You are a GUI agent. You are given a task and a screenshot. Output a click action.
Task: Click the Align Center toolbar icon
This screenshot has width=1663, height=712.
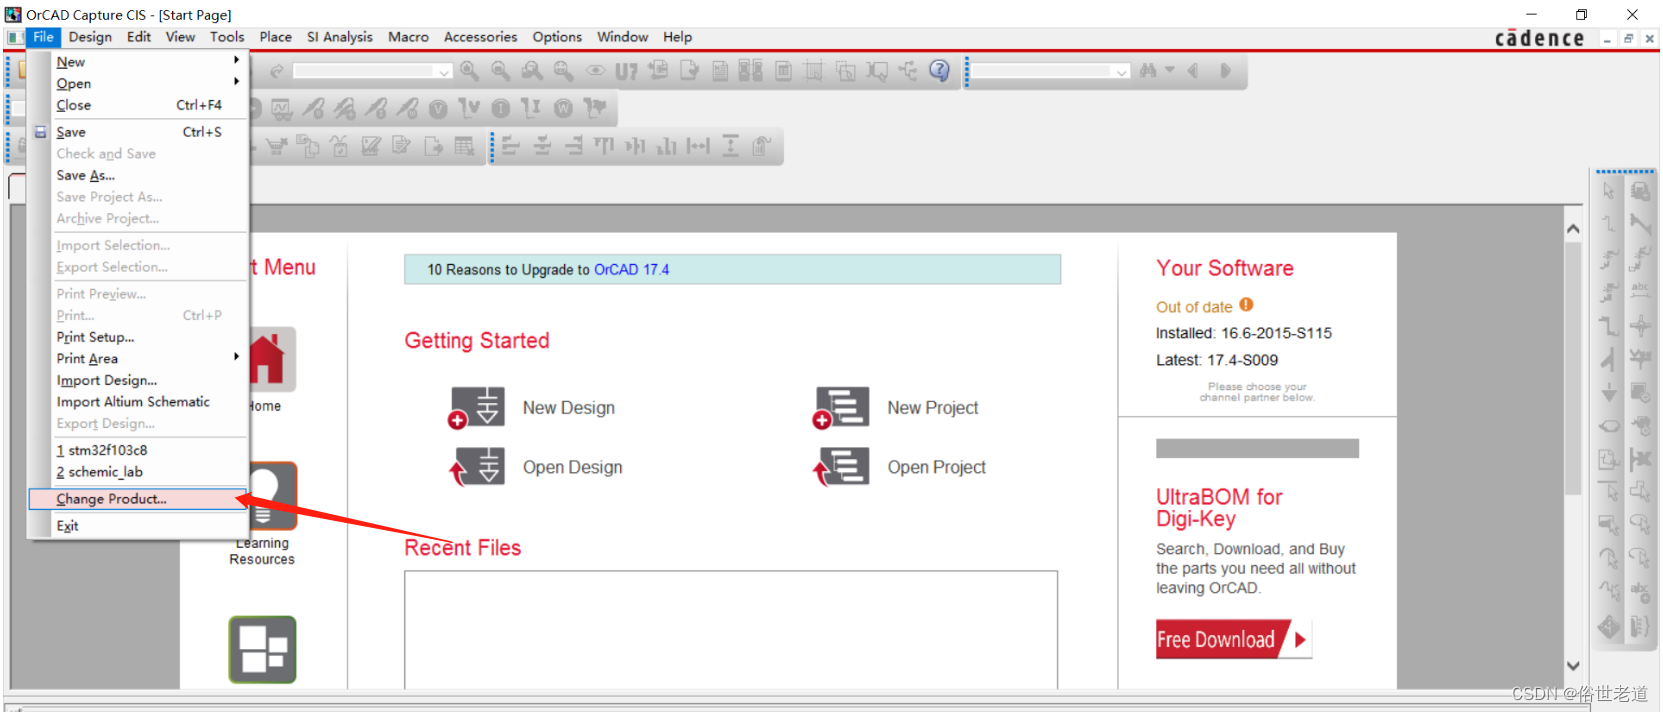click(x=543, y=146)
